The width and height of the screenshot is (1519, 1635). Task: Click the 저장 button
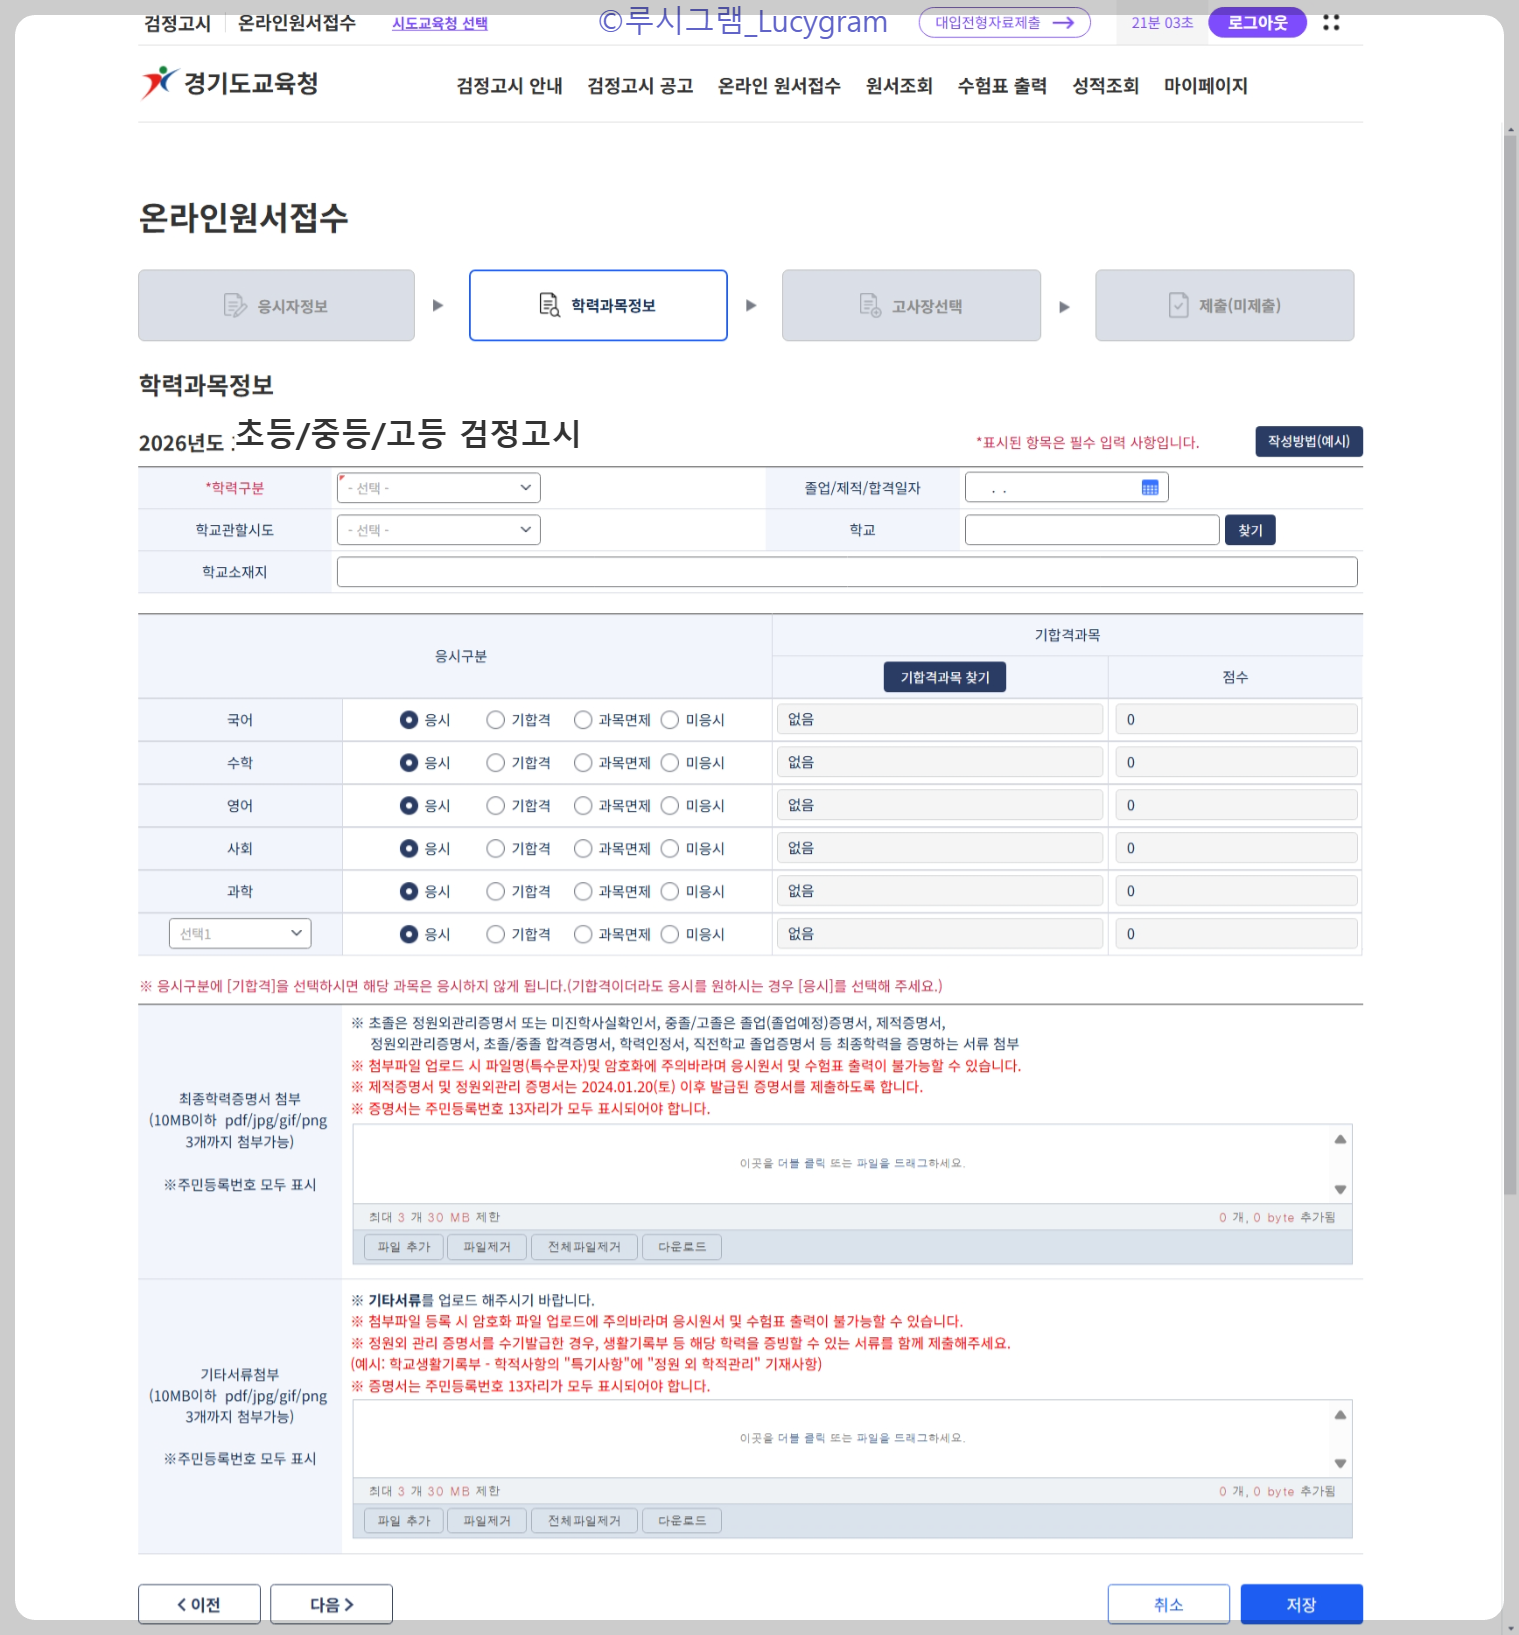point(1301,1604)
